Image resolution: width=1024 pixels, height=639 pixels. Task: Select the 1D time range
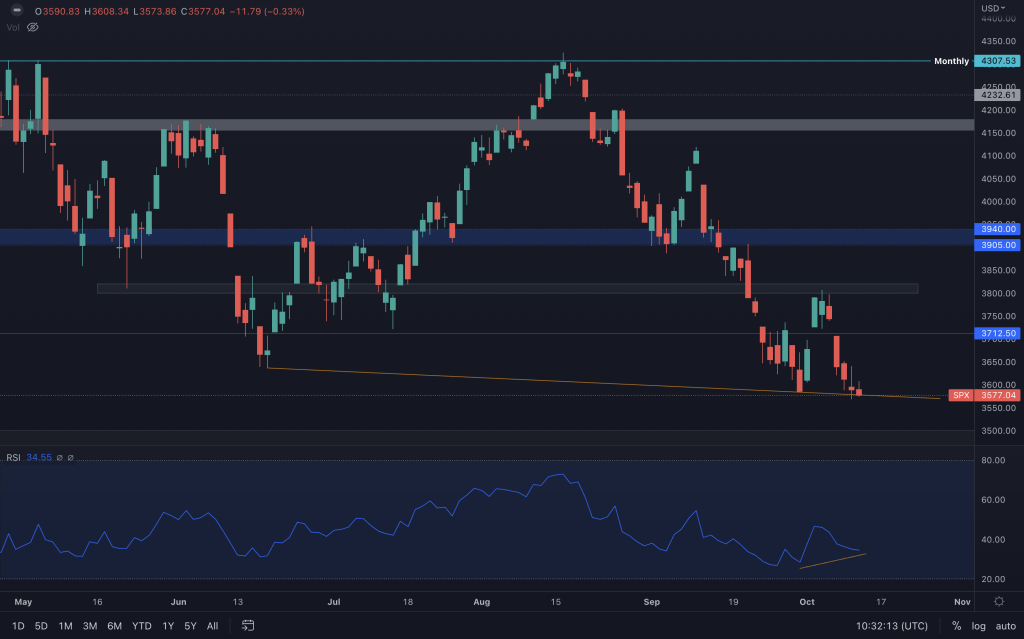click(x=17, y=626)
